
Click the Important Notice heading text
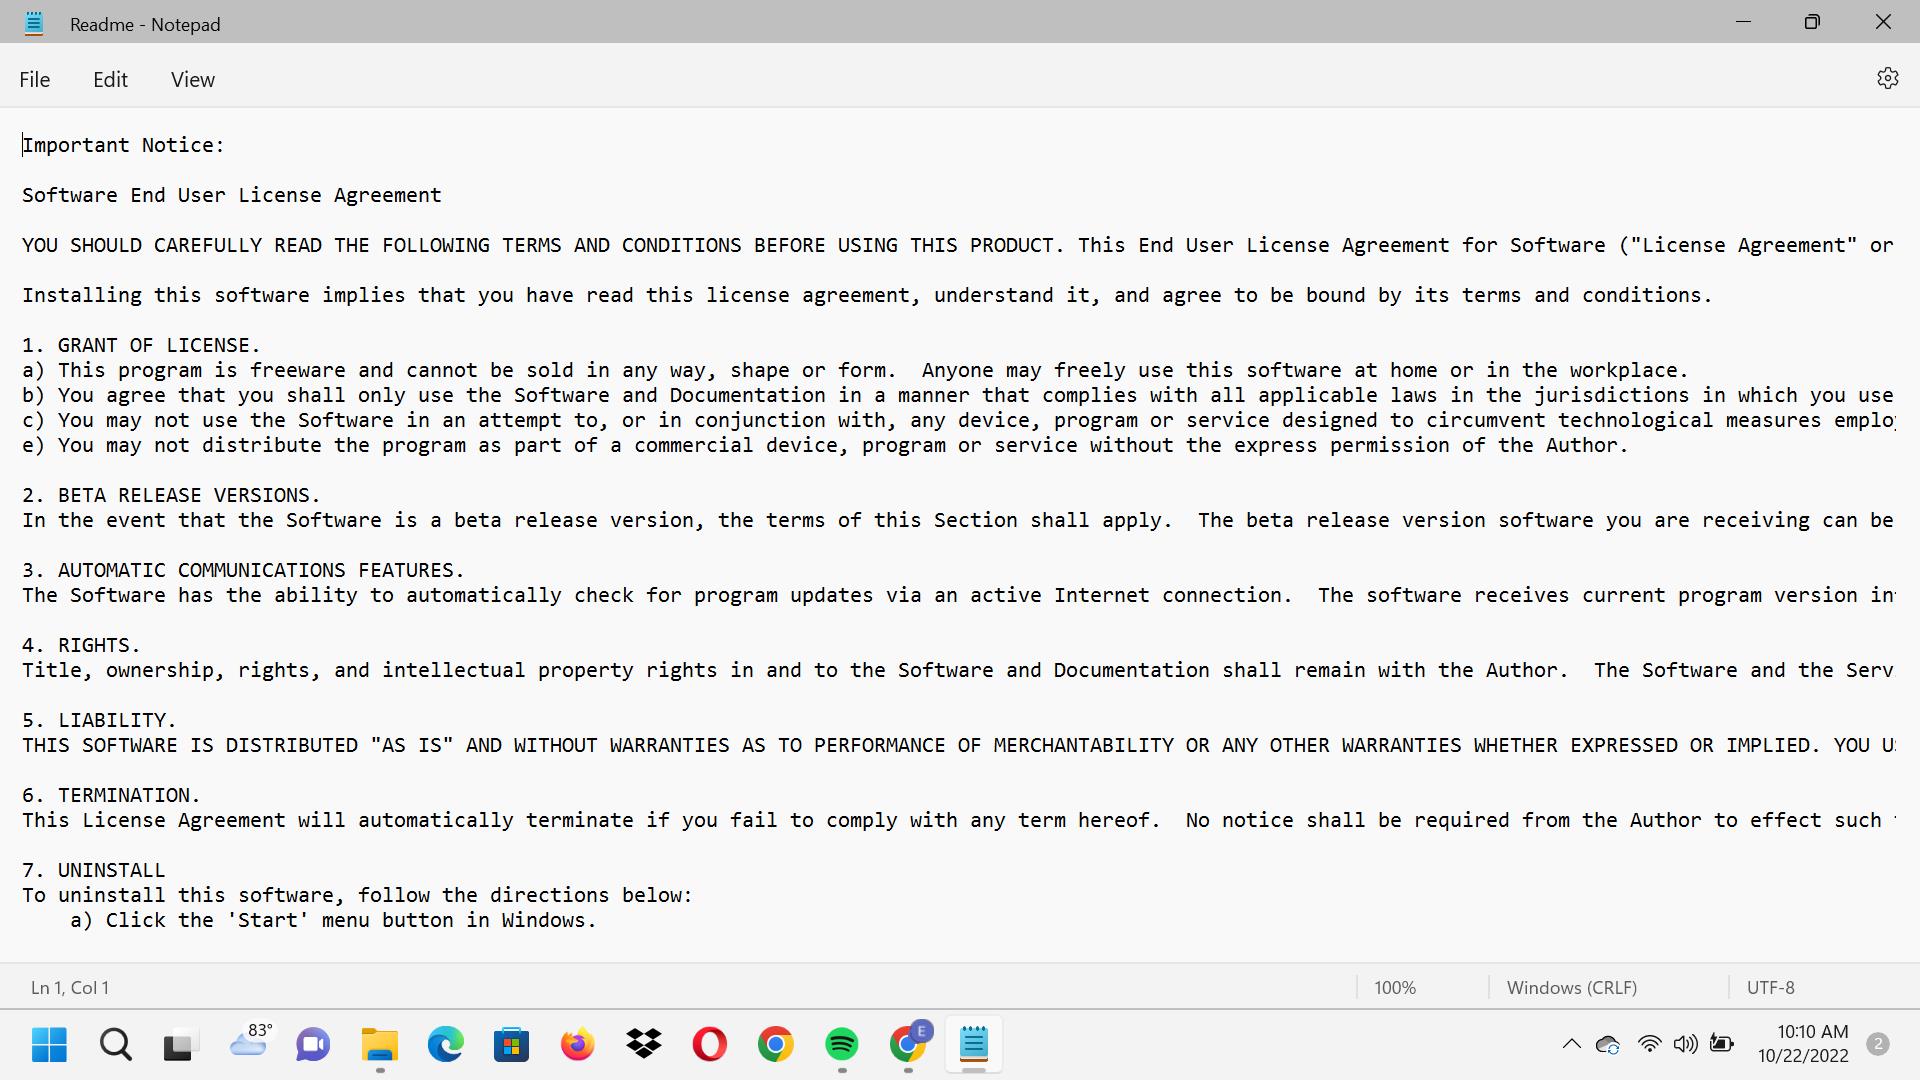[123, 145]
